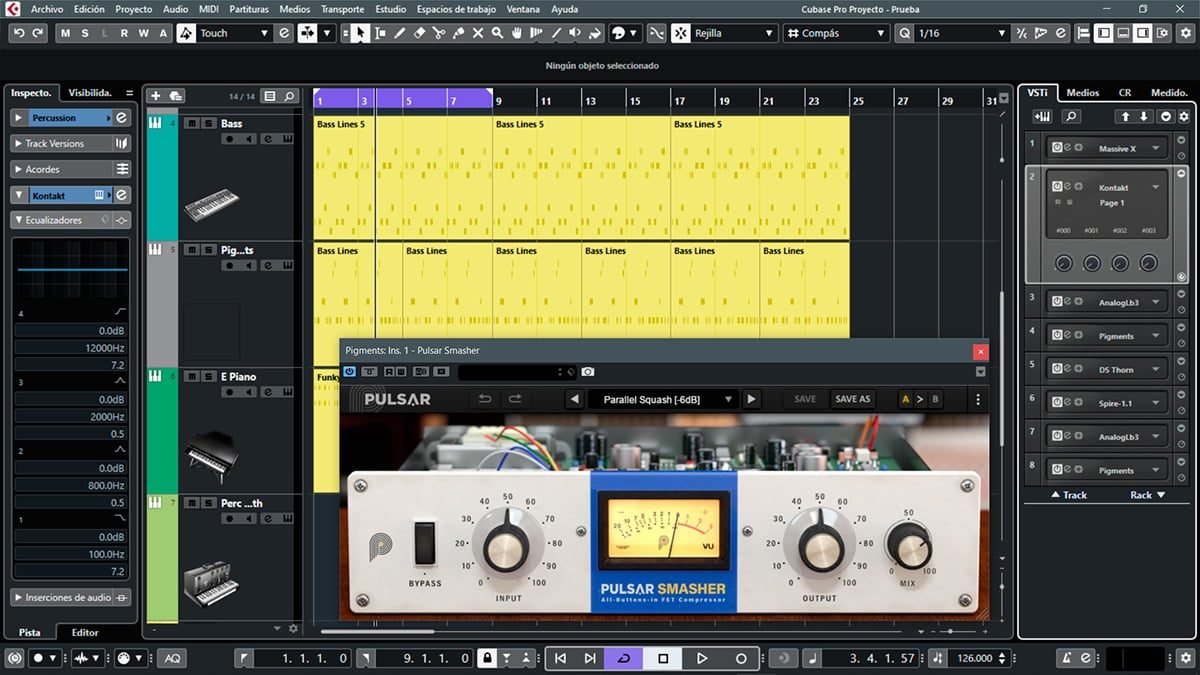
Task: Solo the E Piano track
Action: 207,377
